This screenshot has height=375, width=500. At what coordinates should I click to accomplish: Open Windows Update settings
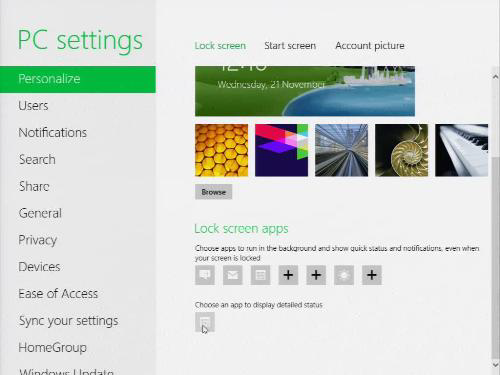[66, 371]
